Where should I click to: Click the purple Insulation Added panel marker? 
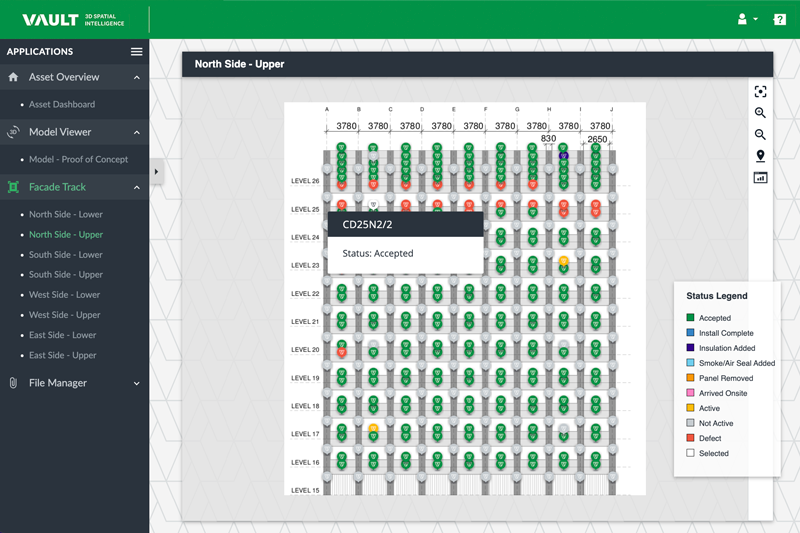pos(563,155)
